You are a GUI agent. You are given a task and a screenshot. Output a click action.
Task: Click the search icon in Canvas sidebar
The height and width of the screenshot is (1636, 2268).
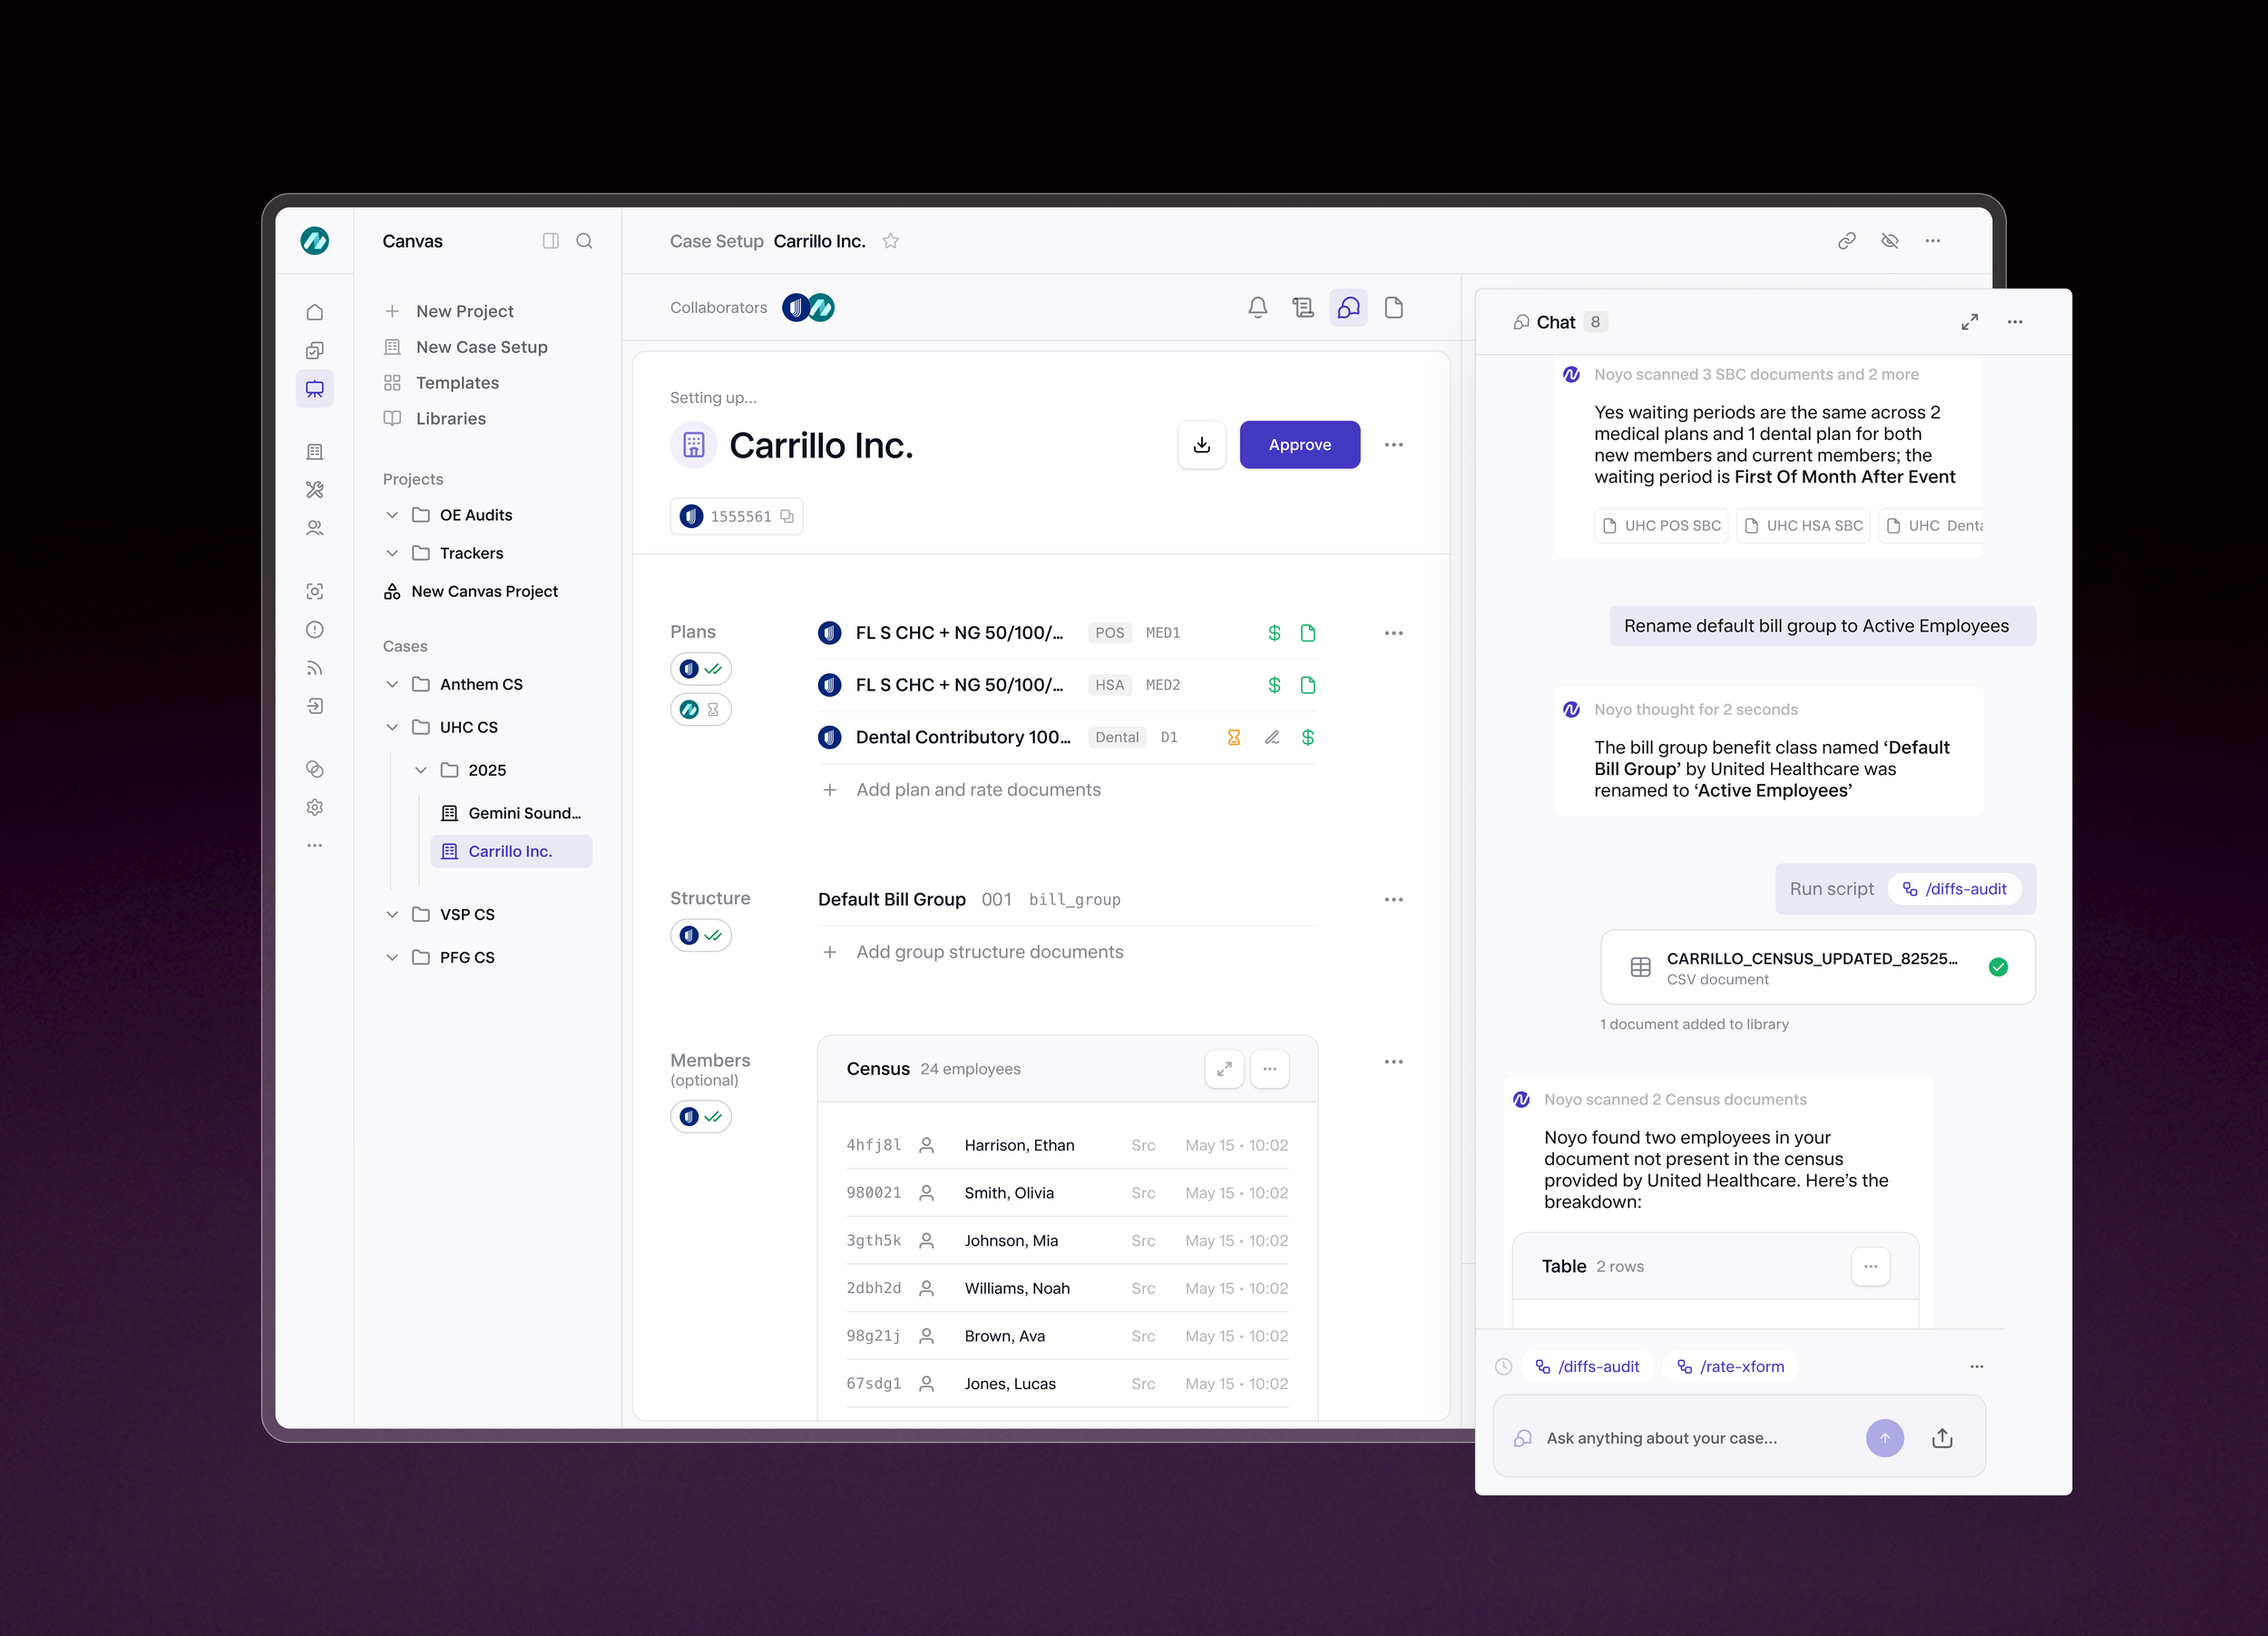(584, 241)
